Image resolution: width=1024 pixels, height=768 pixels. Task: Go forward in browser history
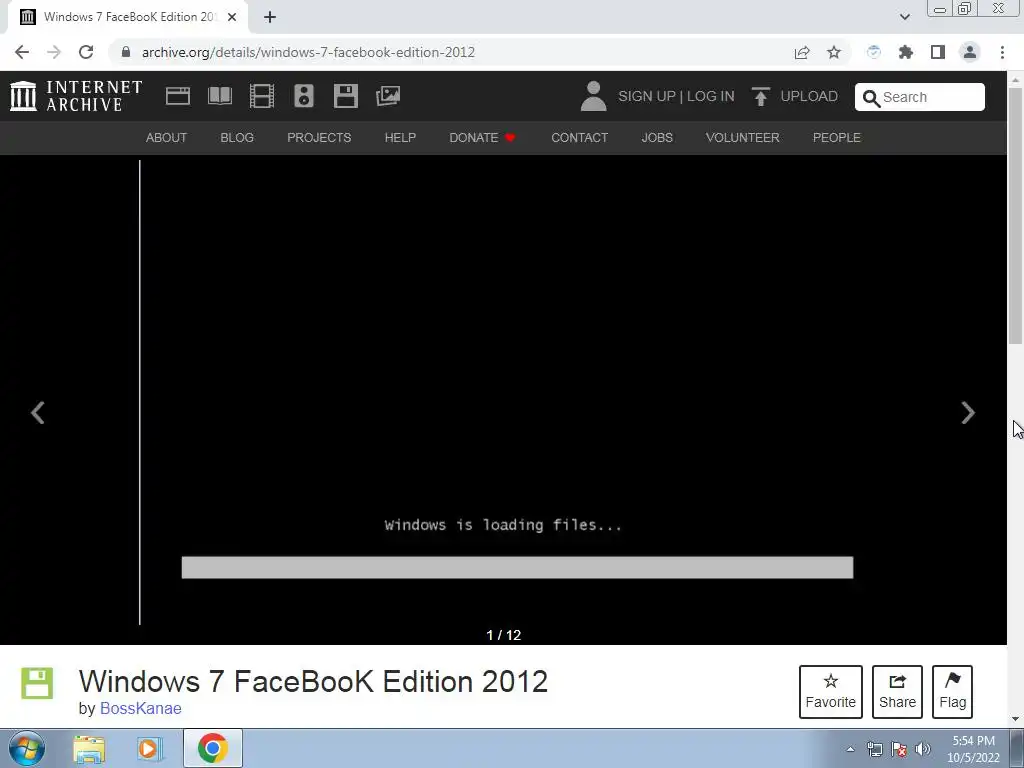pos(54,52)
